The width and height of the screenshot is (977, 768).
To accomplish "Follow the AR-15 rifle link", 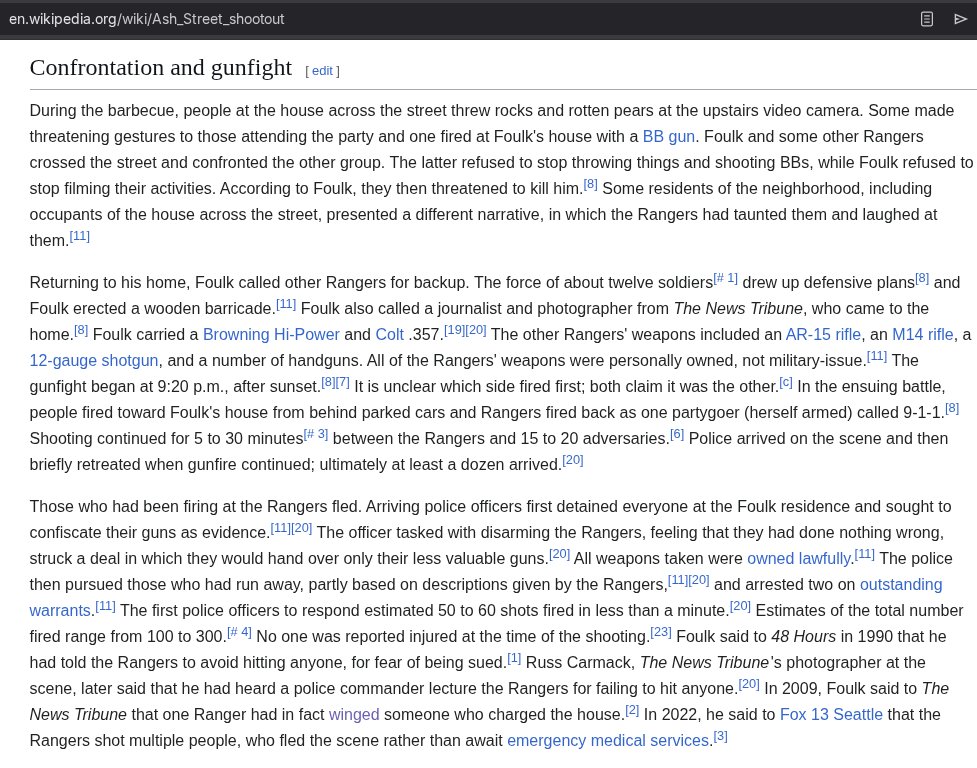I will tap(823, 334).
